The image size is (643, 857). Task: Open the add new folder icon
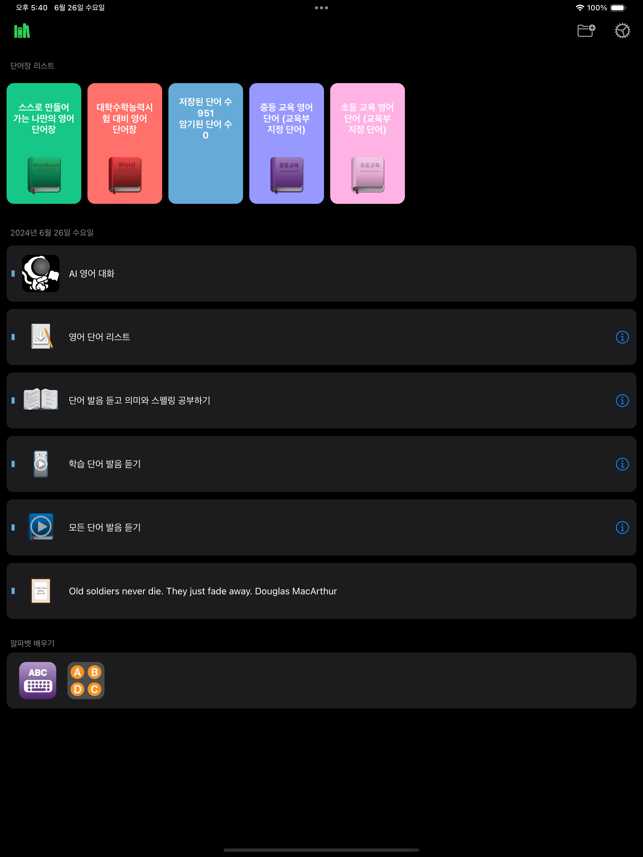click(586, 31)
